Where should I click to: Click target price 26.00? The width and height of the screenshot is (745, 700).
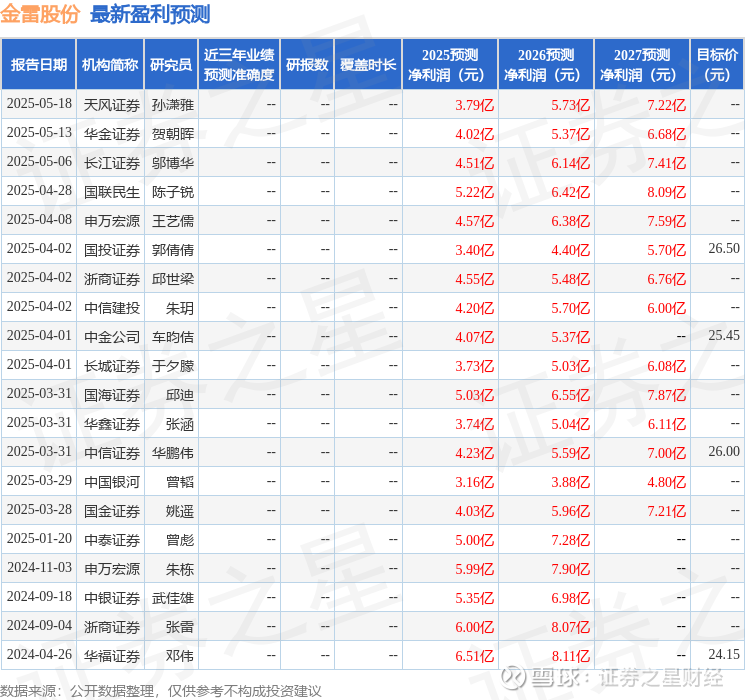[x=724, y=451]
